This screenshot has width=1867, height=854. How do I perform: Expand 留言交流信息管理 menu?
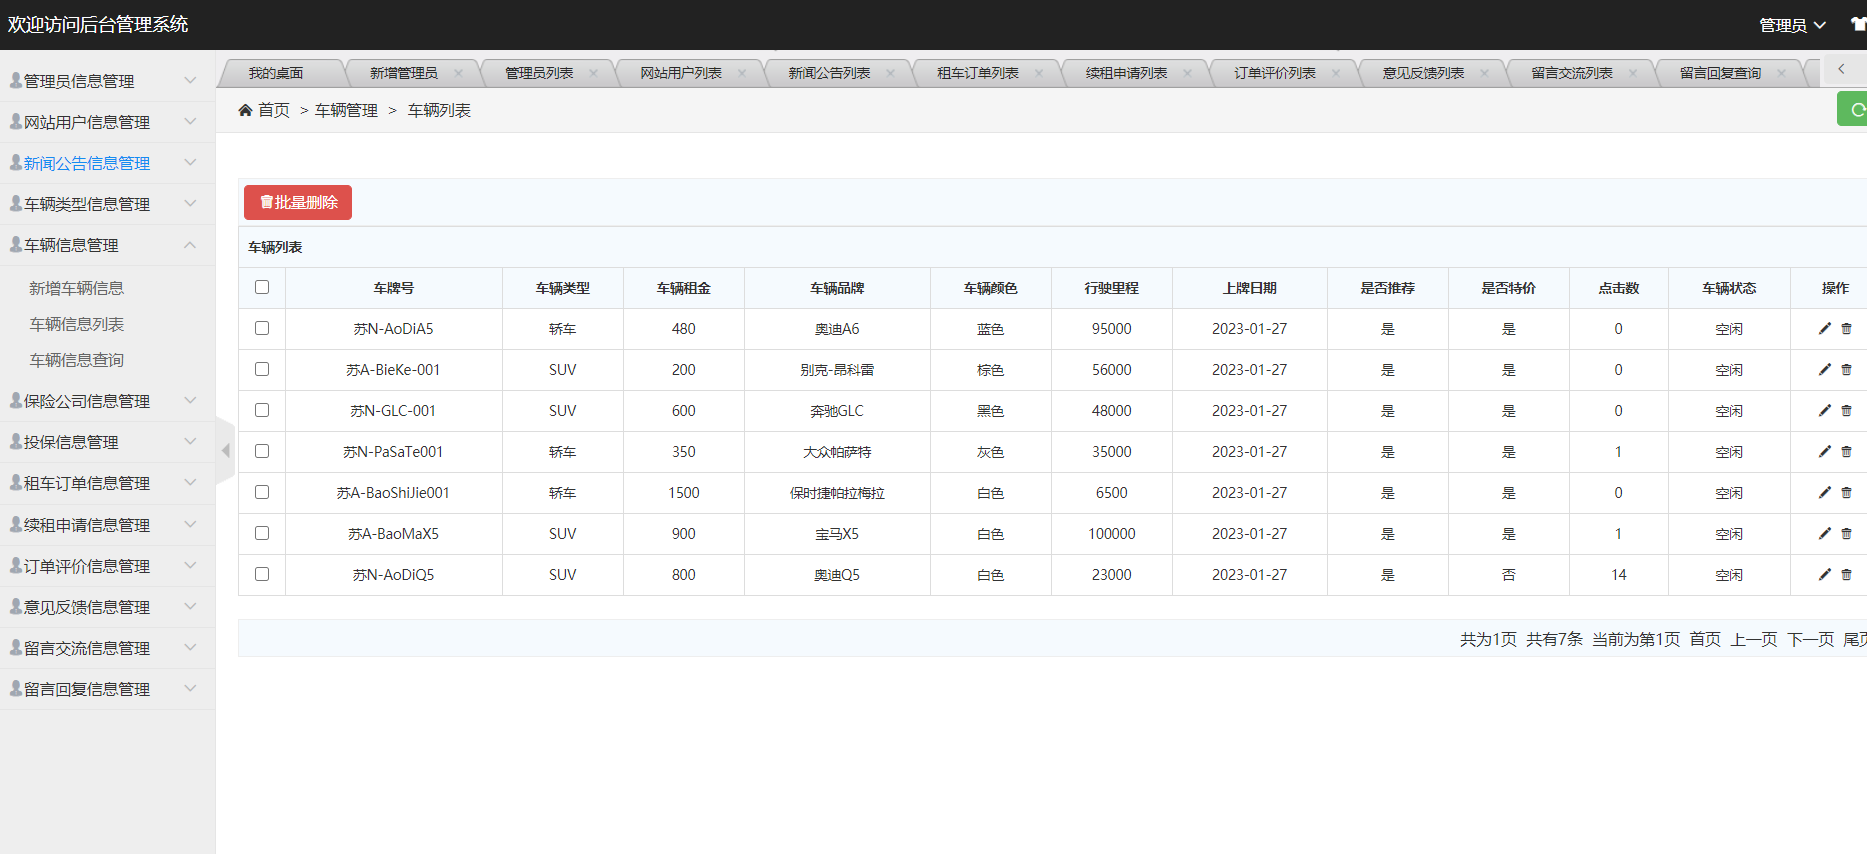(x=107, y=648)
